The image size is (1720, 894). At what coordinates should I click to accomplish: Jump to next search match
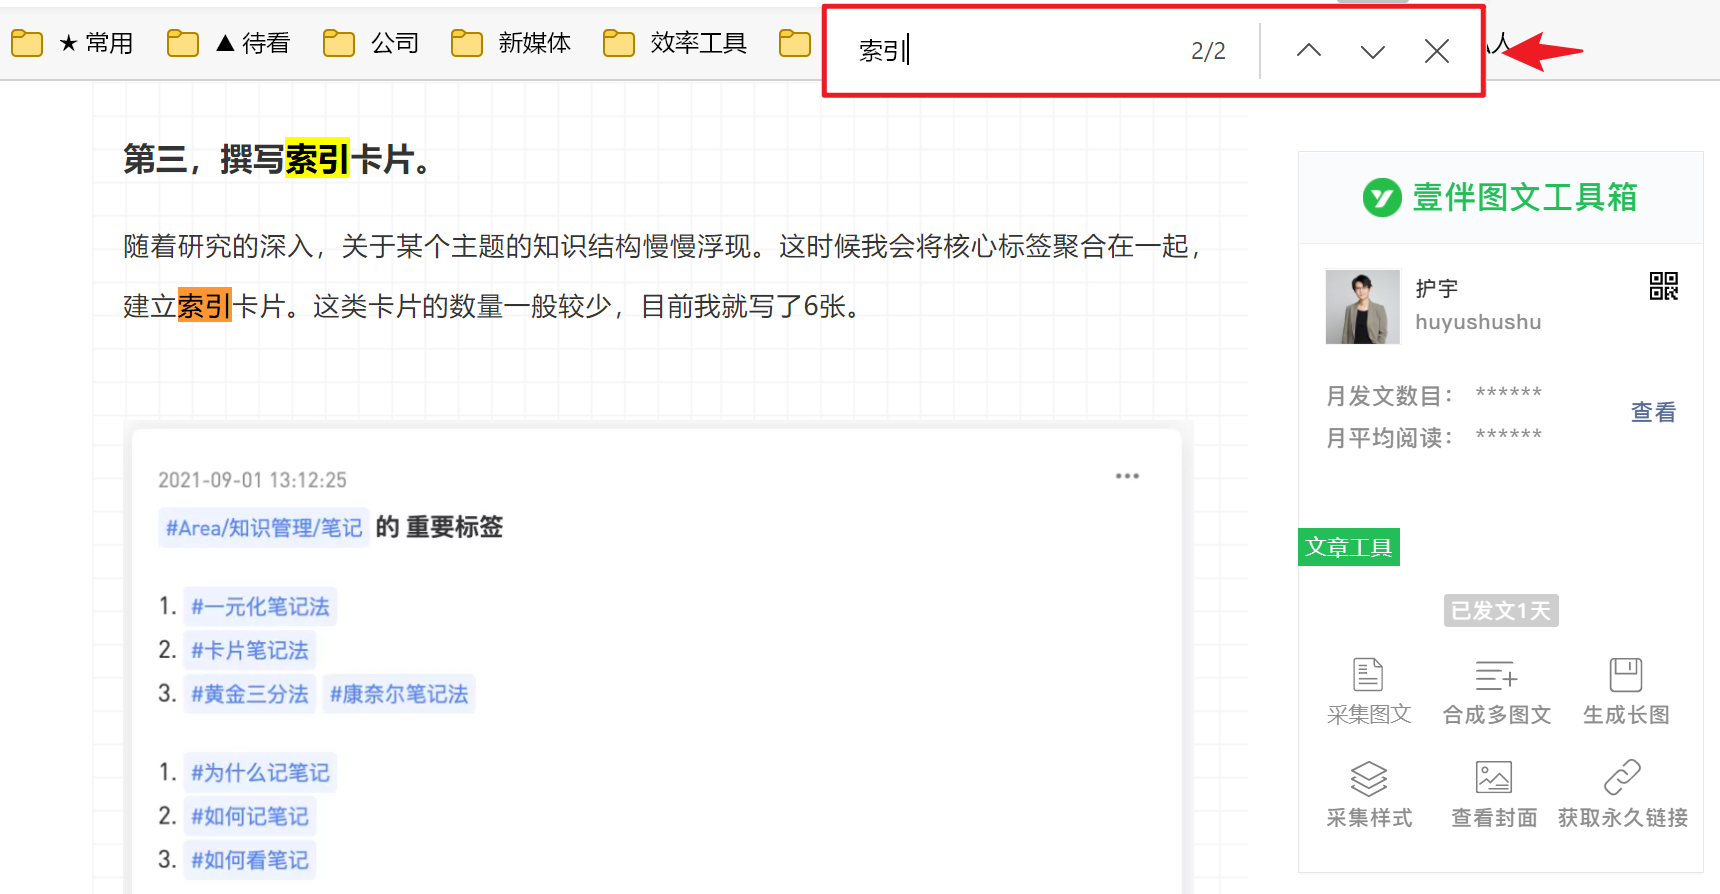pos(1372,51)
